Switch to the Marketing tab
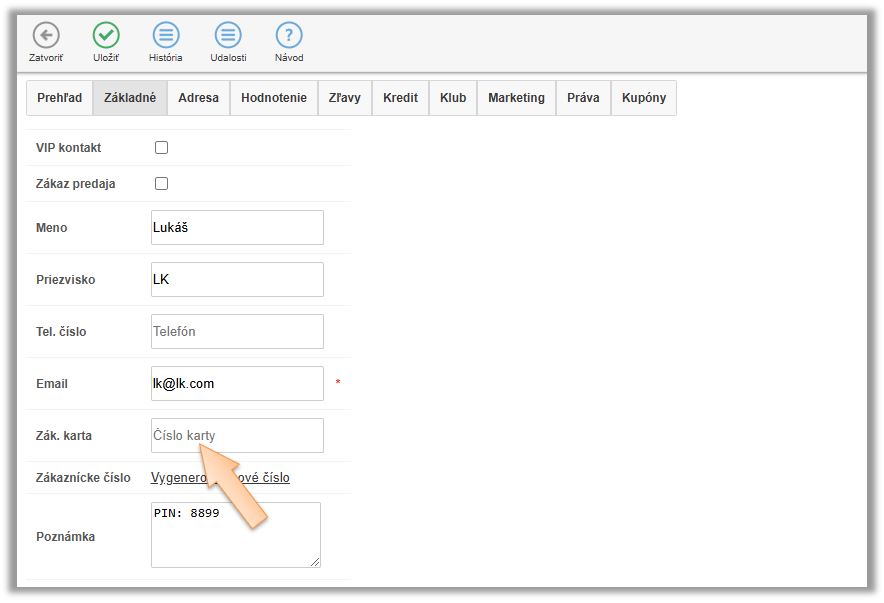The width and height of the screenshot is (884, 603). coord(516,98)
